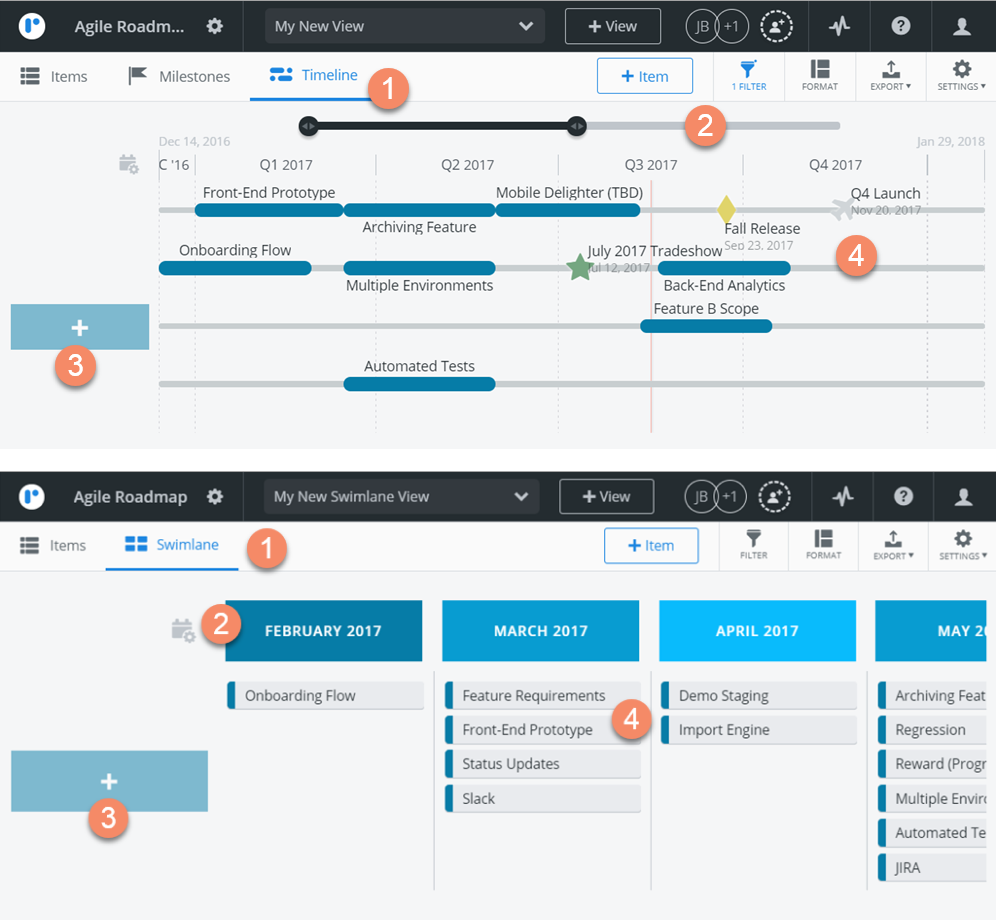Click the add collaborator icon beside JB
Screen dimensions: 996x920
click(x=777, y=27)
